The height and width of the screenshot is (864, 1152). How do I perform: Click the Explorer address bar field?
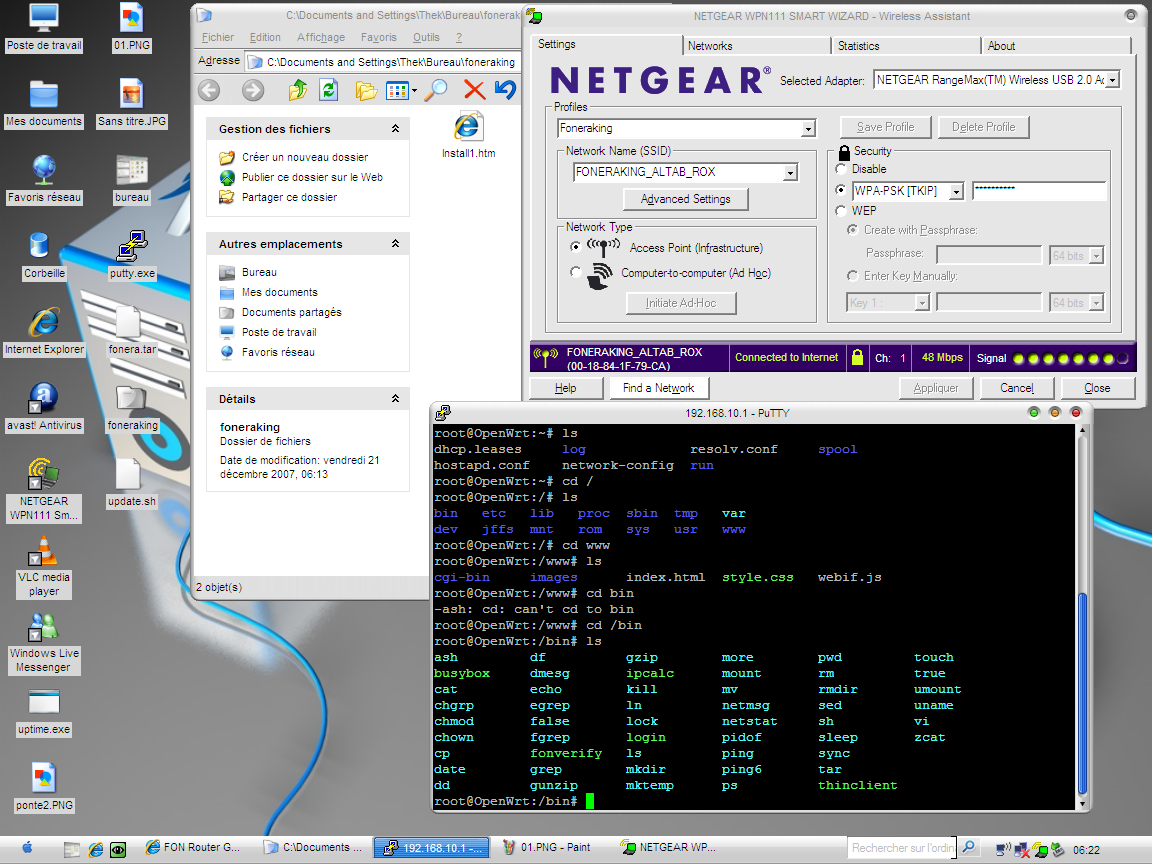tap(382, 62)
